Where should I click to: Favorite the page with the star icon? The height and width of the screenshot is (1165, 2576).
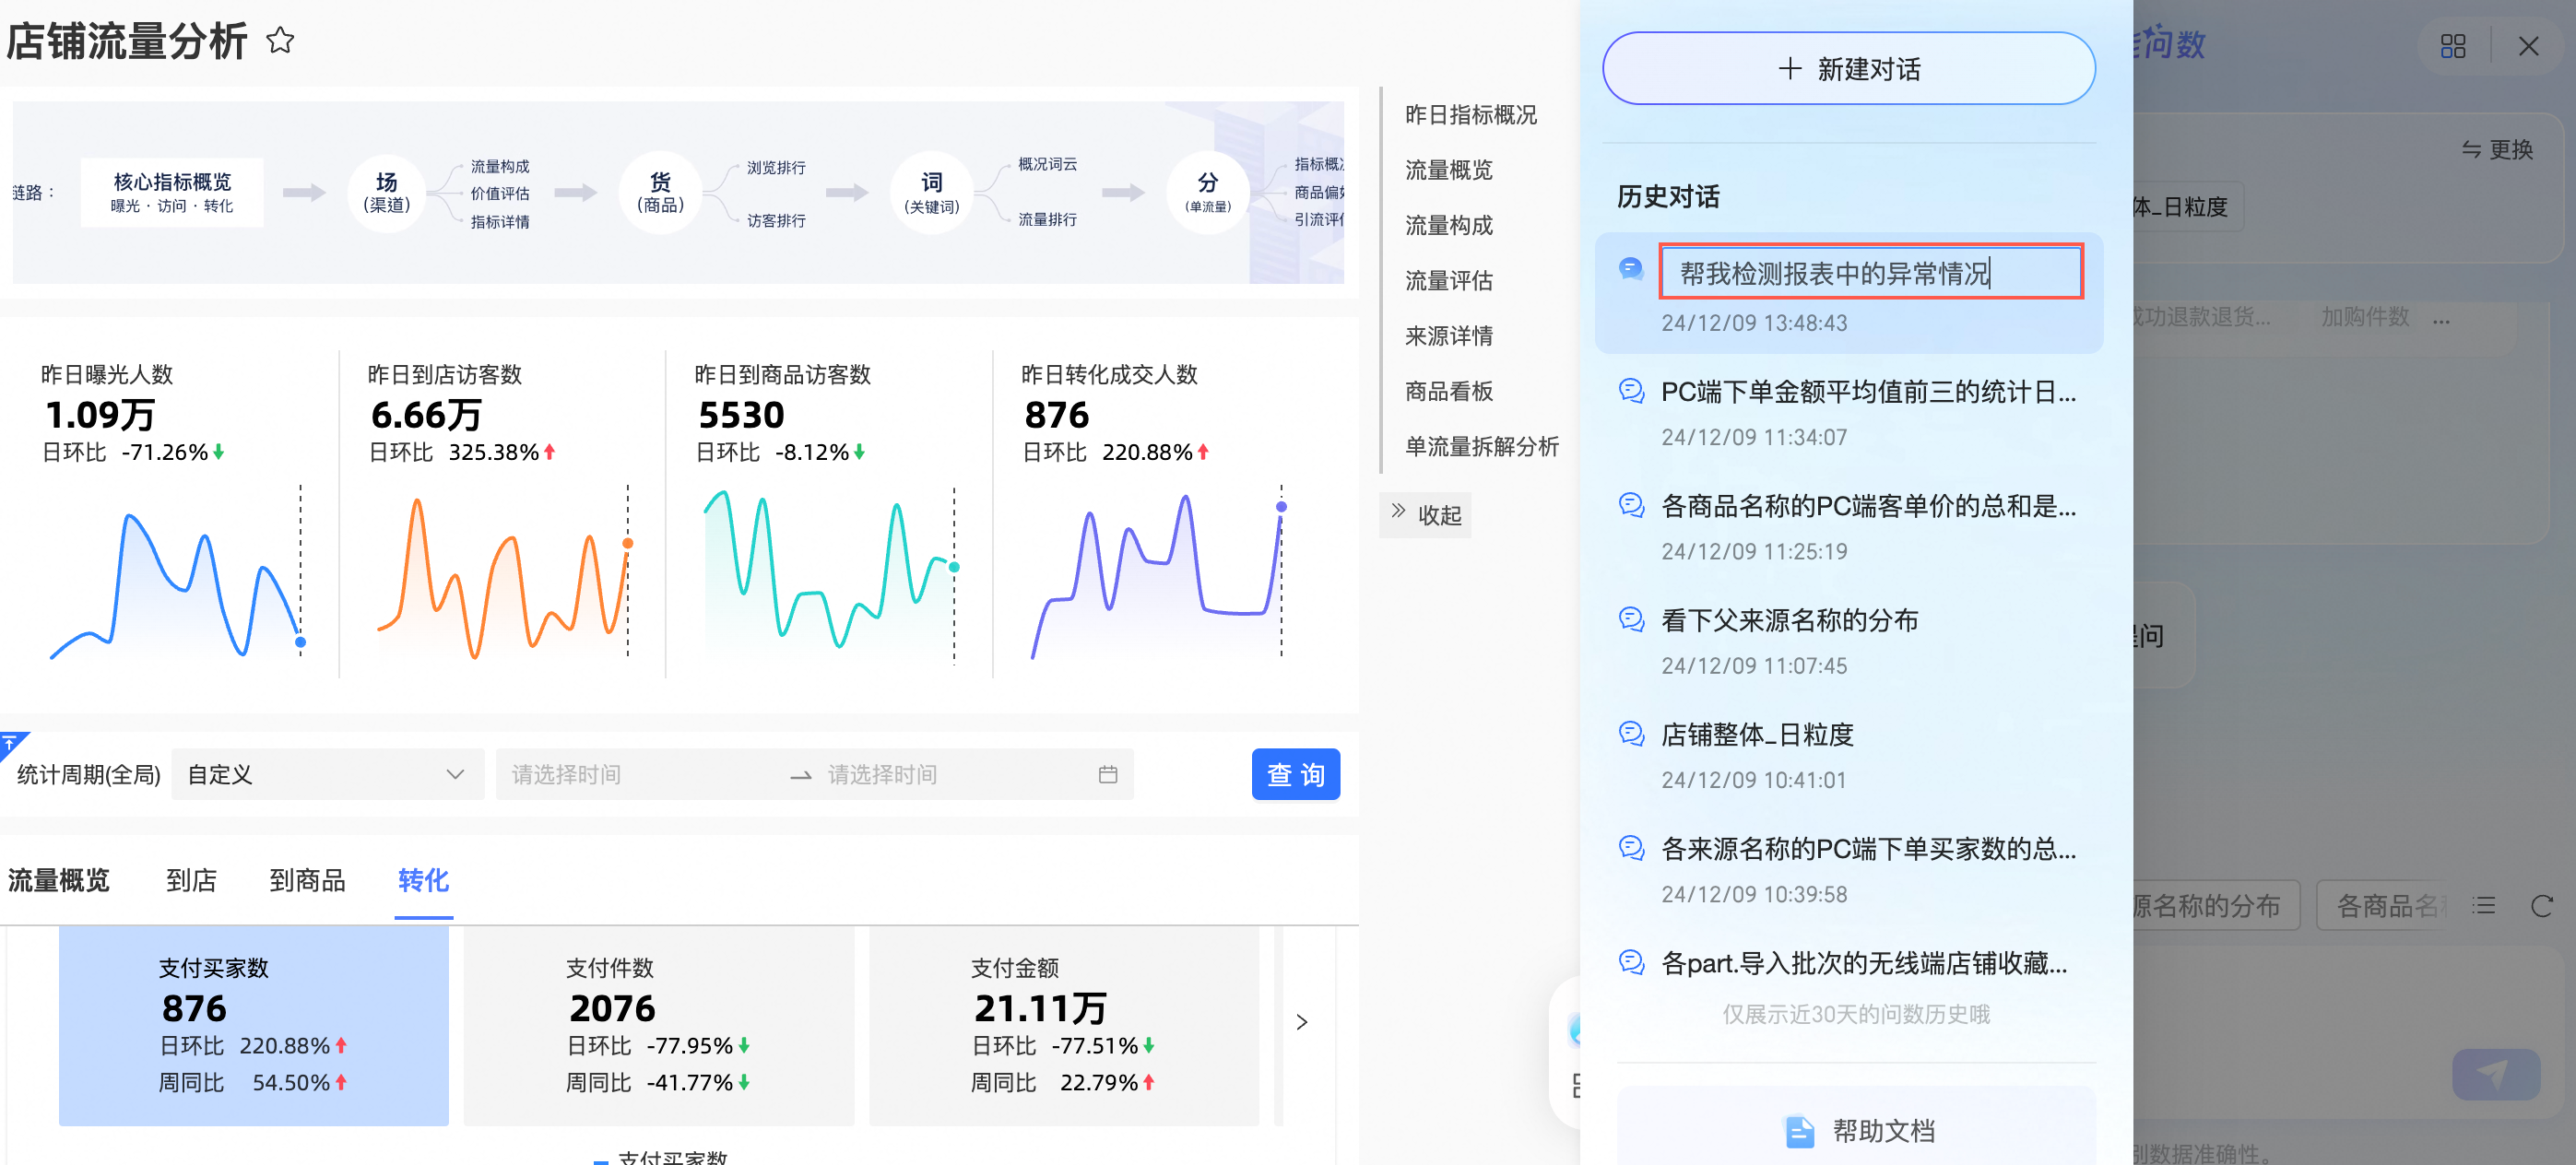280,41
